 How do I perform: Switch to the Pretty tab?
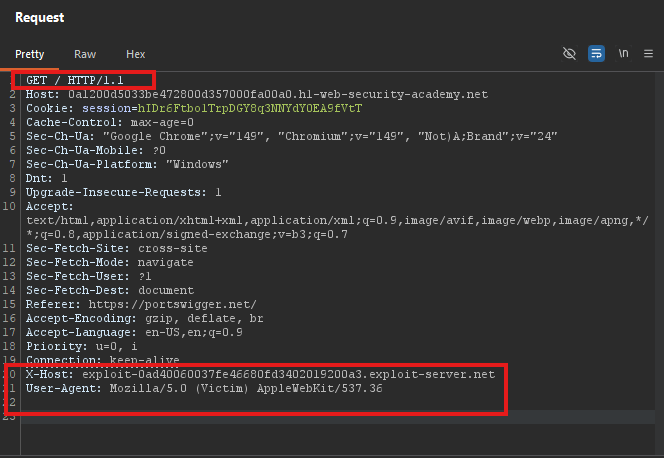point(30,54)
